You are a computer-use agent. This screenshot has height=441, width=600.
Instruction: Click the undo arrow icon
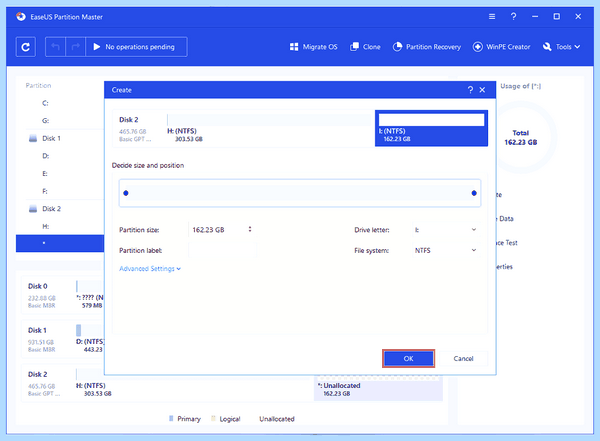coord(55,47)
